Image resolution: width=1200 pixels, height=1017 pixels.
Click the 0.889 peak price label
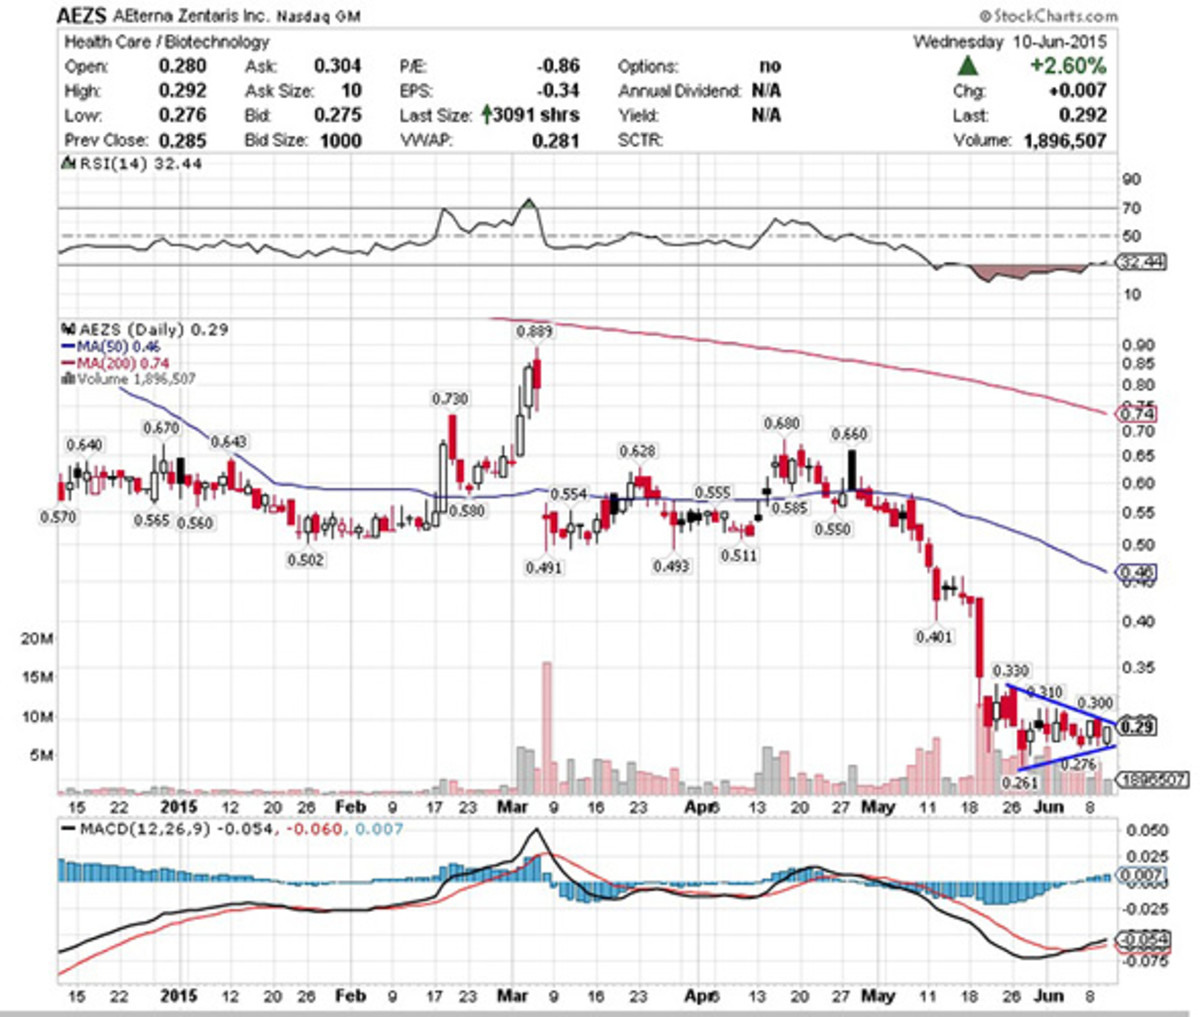tap(533, 331)
